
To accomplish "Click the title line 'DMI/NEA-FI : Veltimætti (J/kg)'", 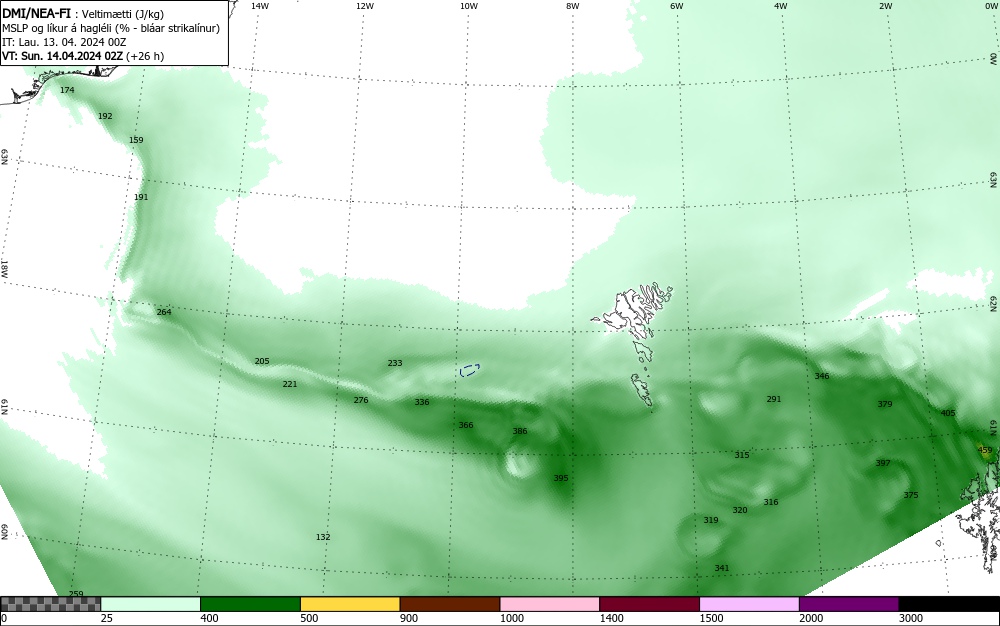I will (x=83, y=14).
